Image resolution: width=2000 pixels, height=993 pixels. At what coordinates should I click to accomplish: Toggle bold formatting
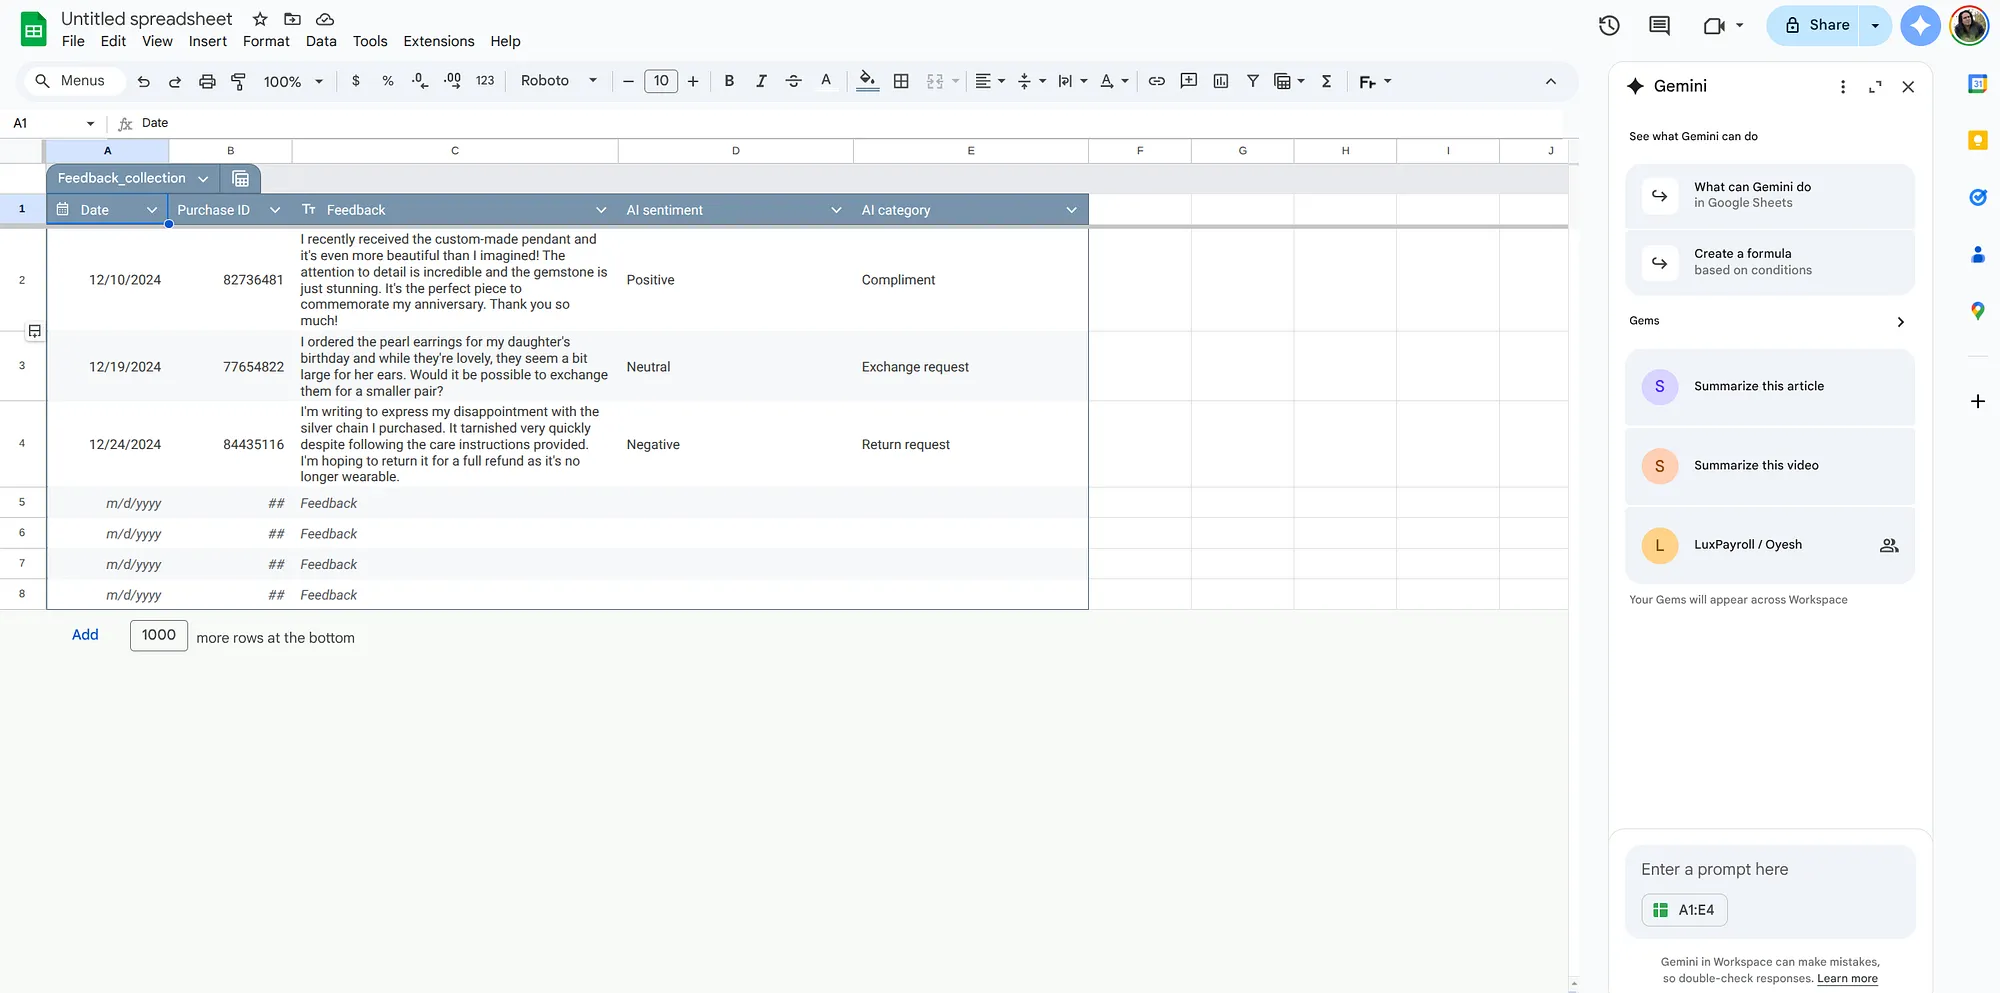pyautogui.click(x=729, y=81)
